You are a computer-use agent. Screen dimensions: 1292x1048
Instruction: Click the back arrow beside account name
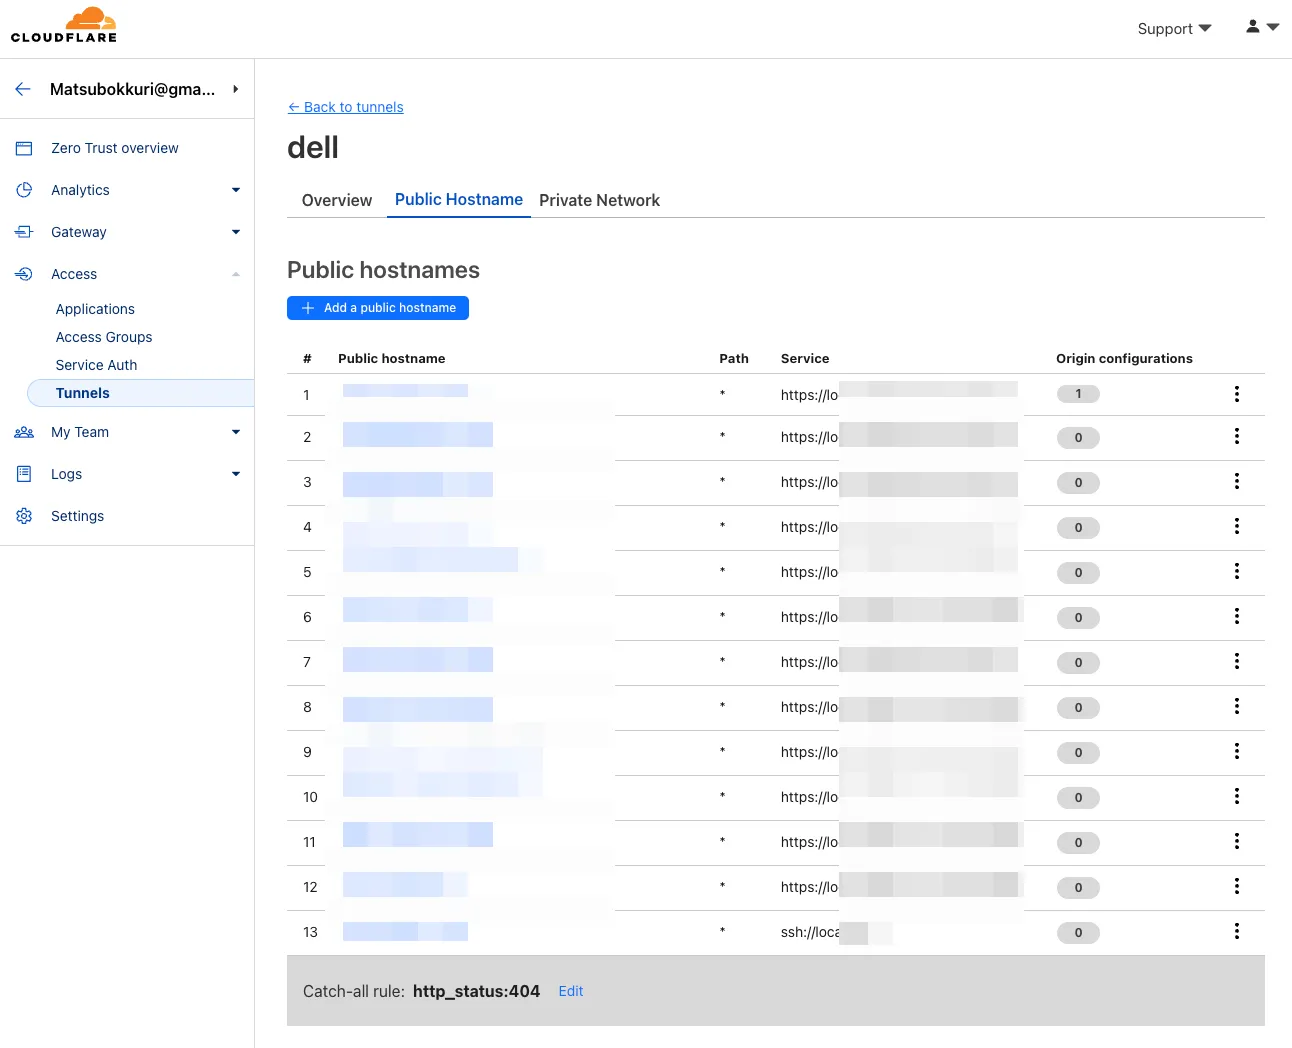[x=23, y=89]
